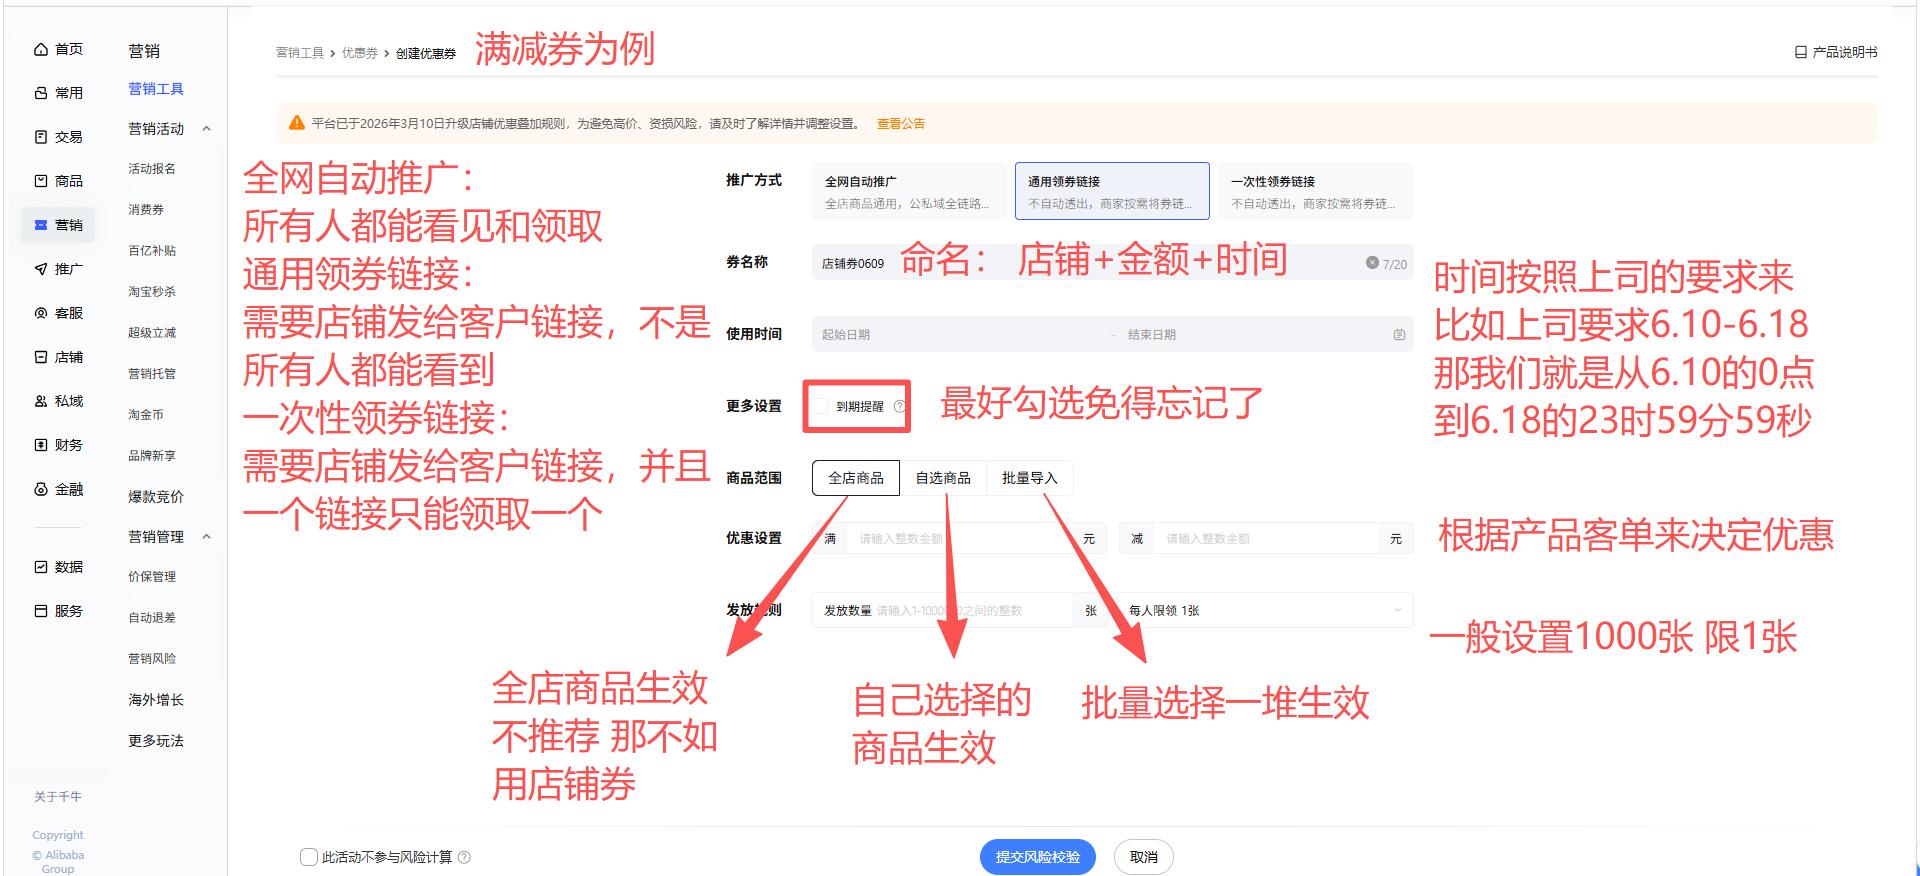The height and width of the screenshot is (876, 1920).
Task: Open the 每人限领 1张 dropdown
Action: click(x=1266, y=610)
